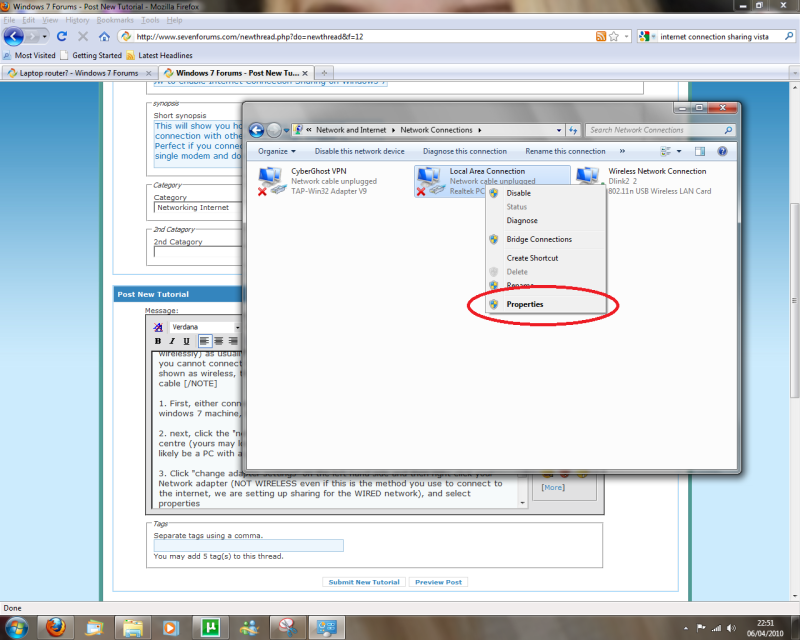This screenshot has height=640, width=800.
Task: Click the Preview Post button
Action: tap(438, 582)
